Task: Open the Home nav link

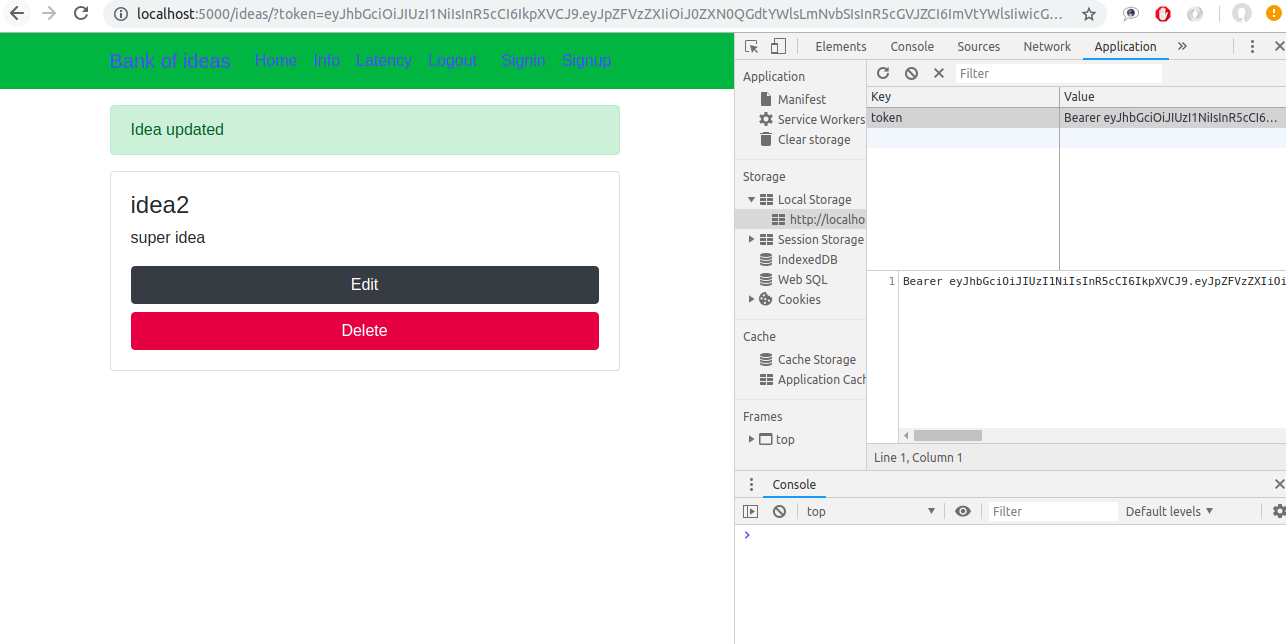Action: pyautogui.click(x=275, y=60)
